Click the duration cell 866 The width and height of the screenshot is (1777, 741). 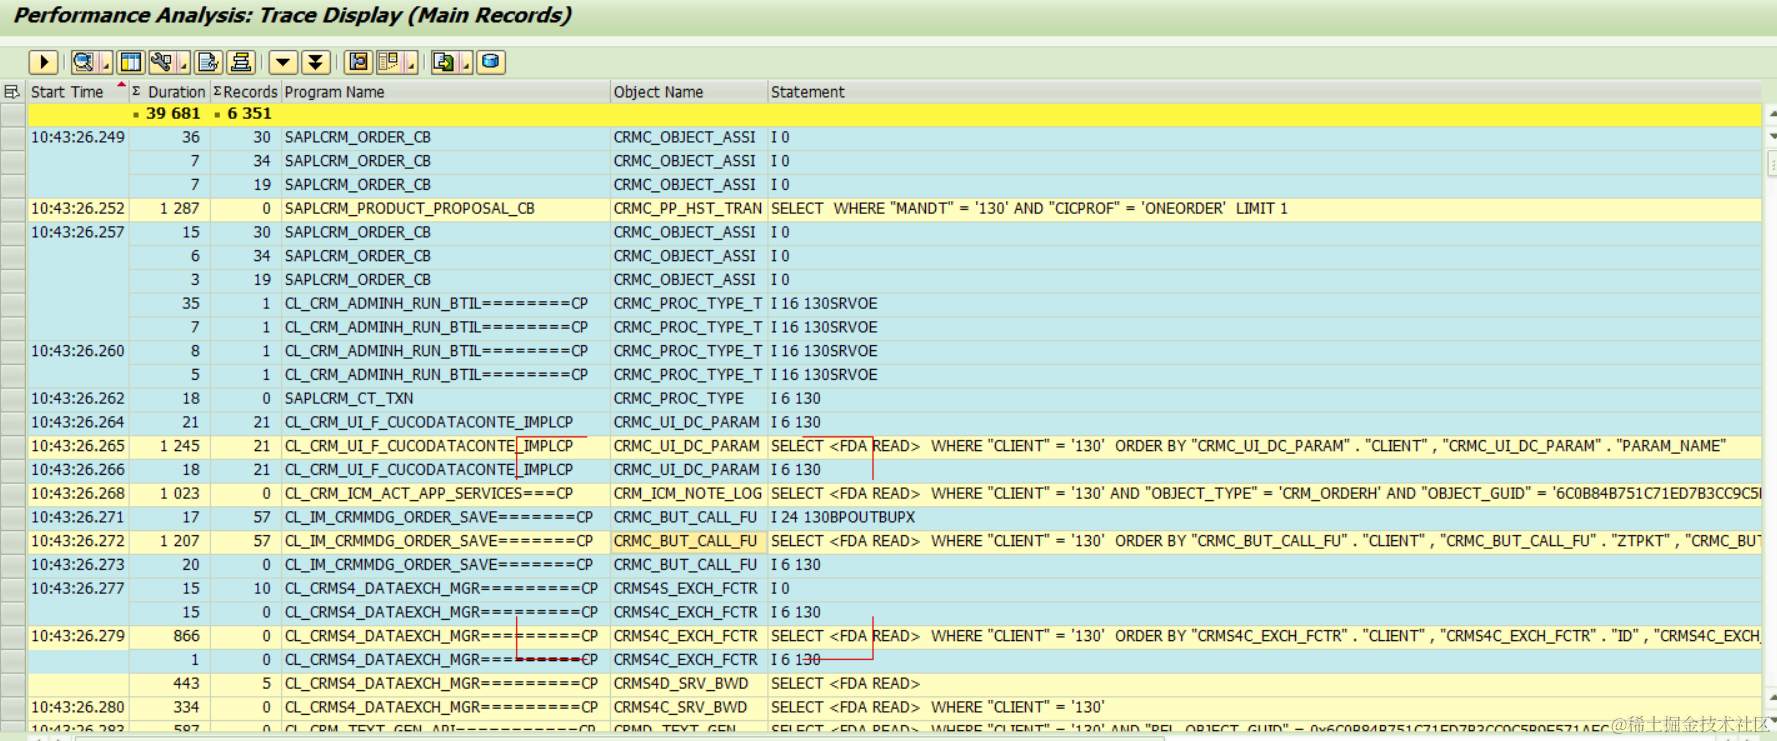pos(169,636)
